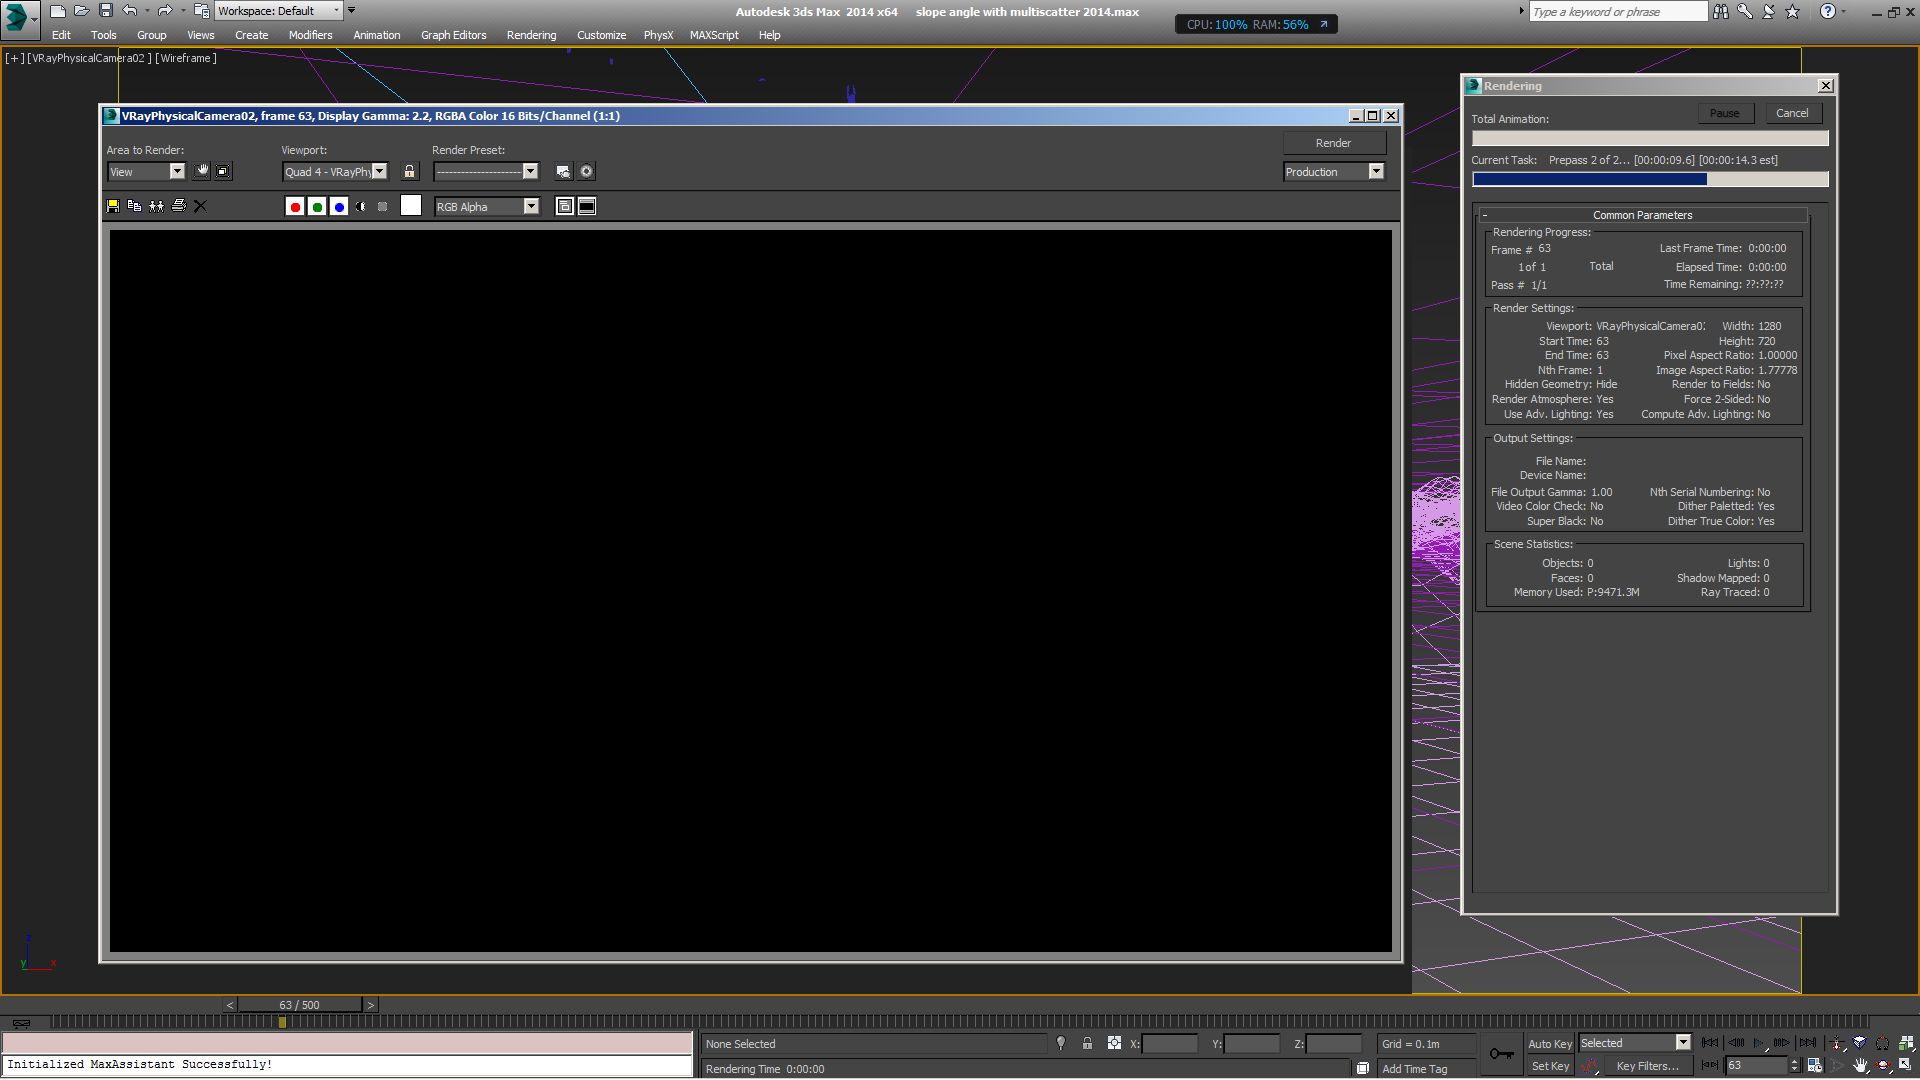Toggle the red channel display
Screen dimensions: 1920x1080
[295, 207]
